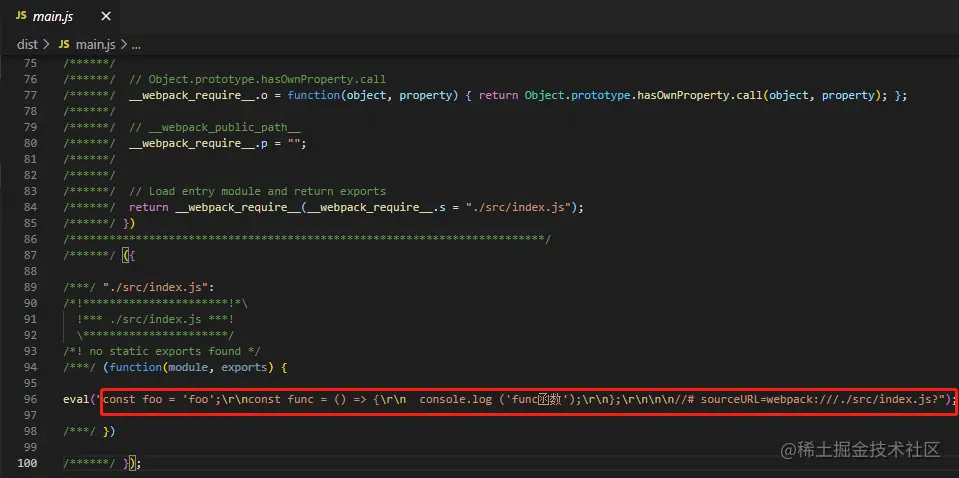Click the JS file icon in the tab
Image resolution: width=959 pixels, height=478 pixels.
(x=21, y=17)
